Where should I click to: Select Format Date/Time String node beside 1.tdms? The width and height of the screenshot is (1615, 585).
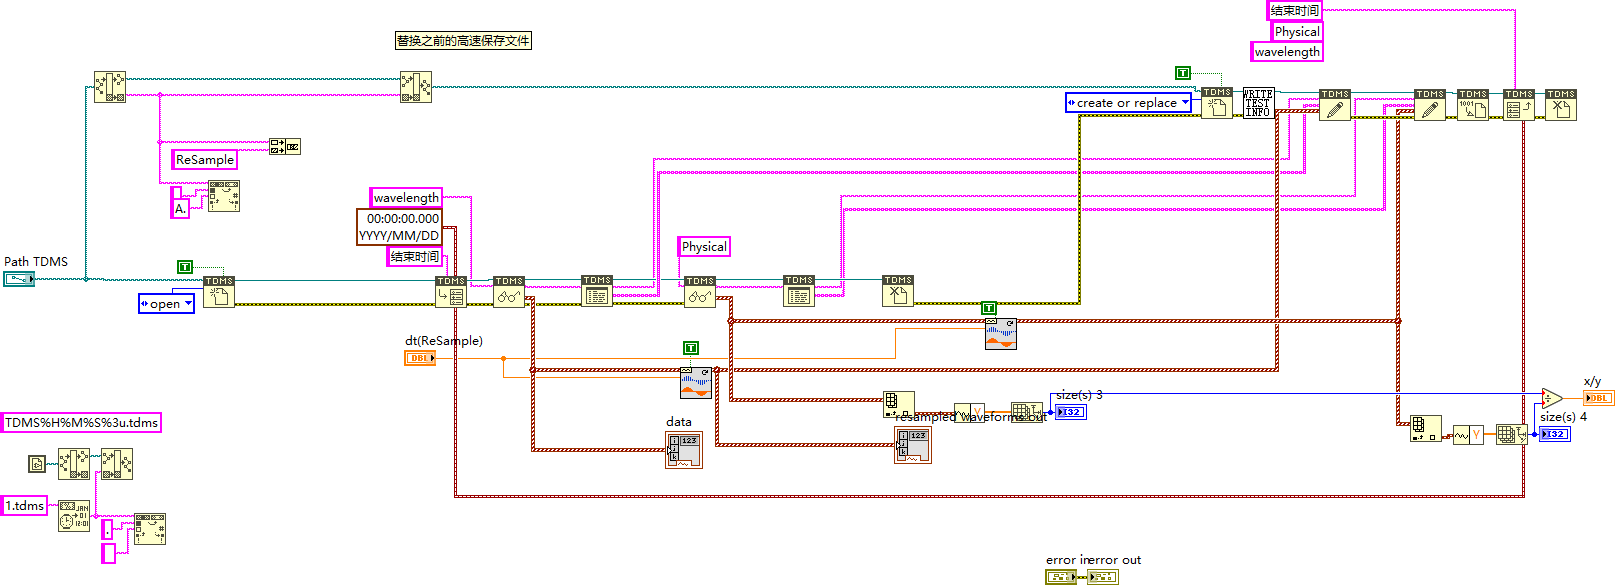click(74, 515)
